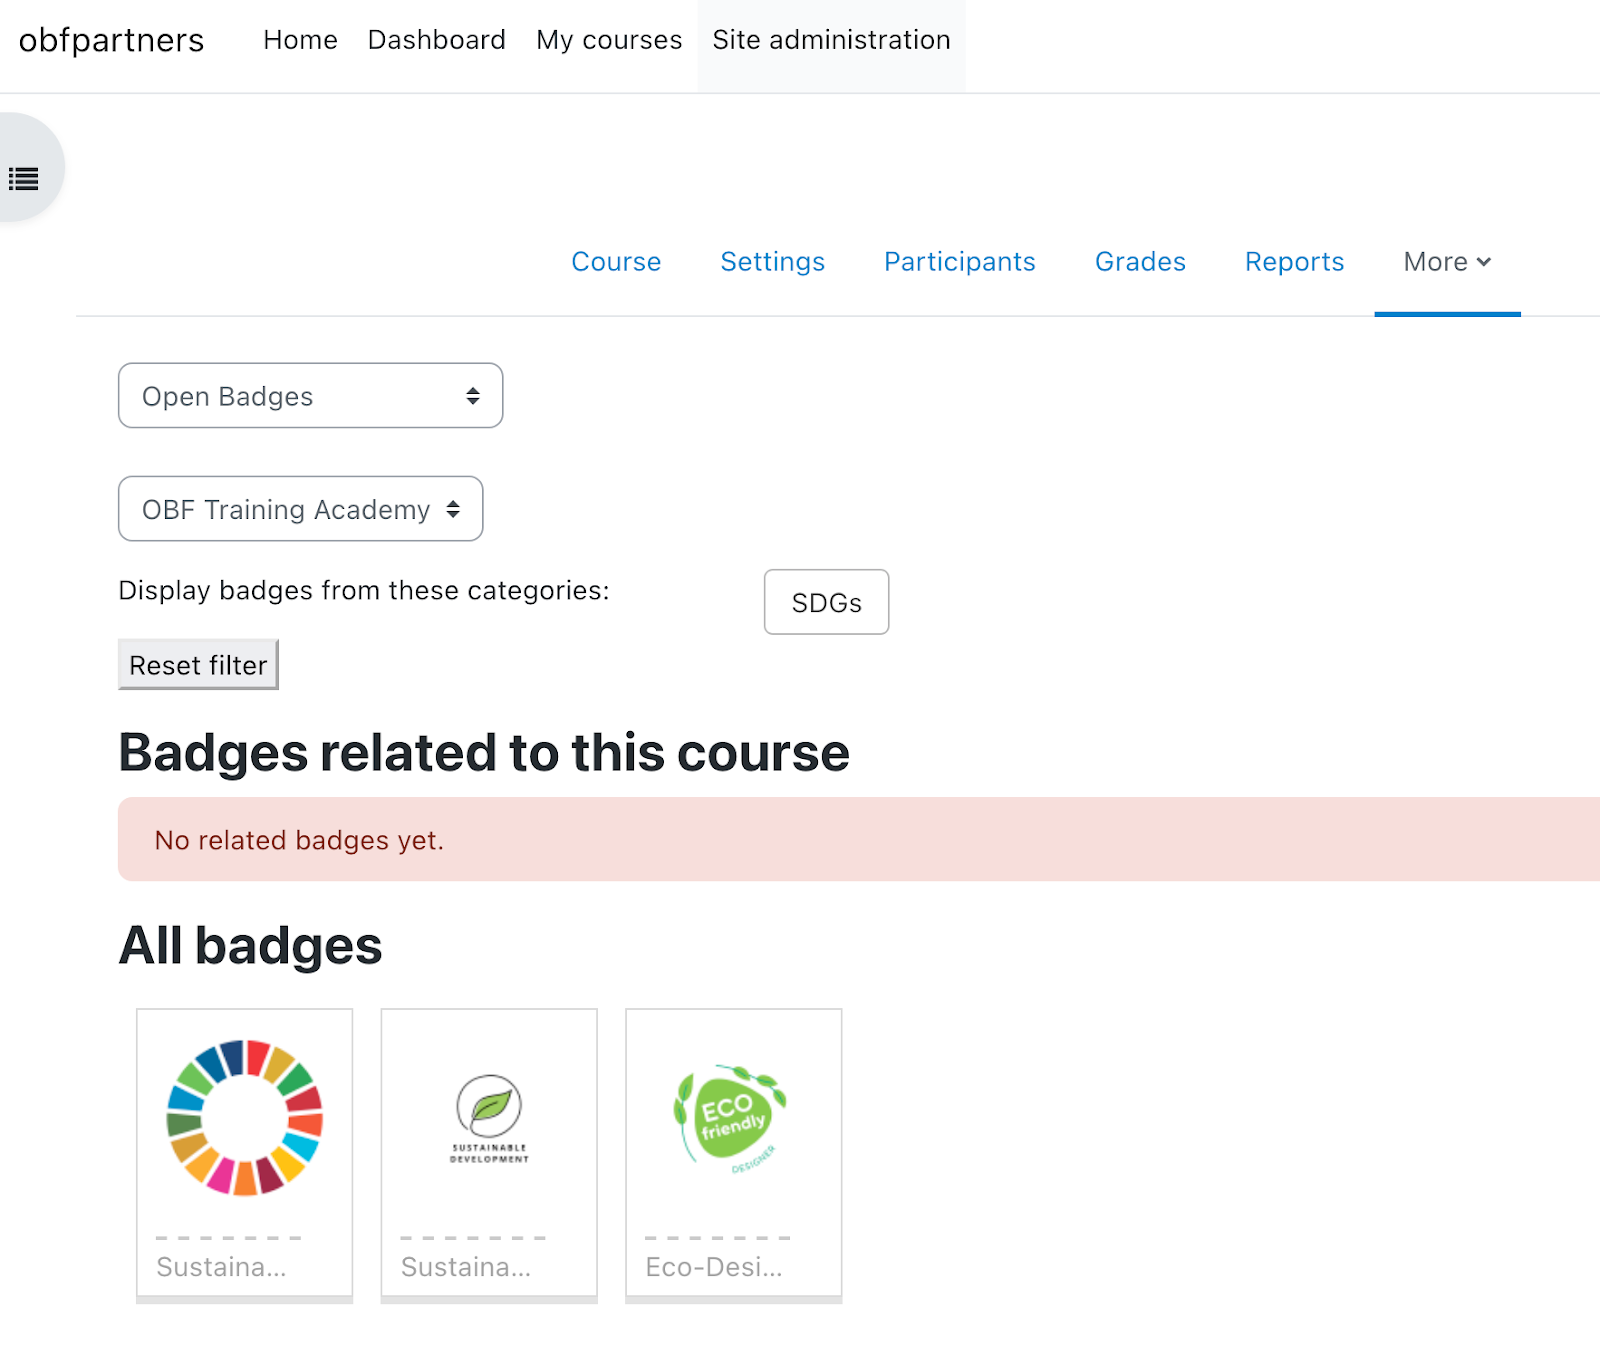Toggle the SDGs category filter
Image resolution: width=1600 pixels, height=1355 pixels.
[x=826, y=602]
